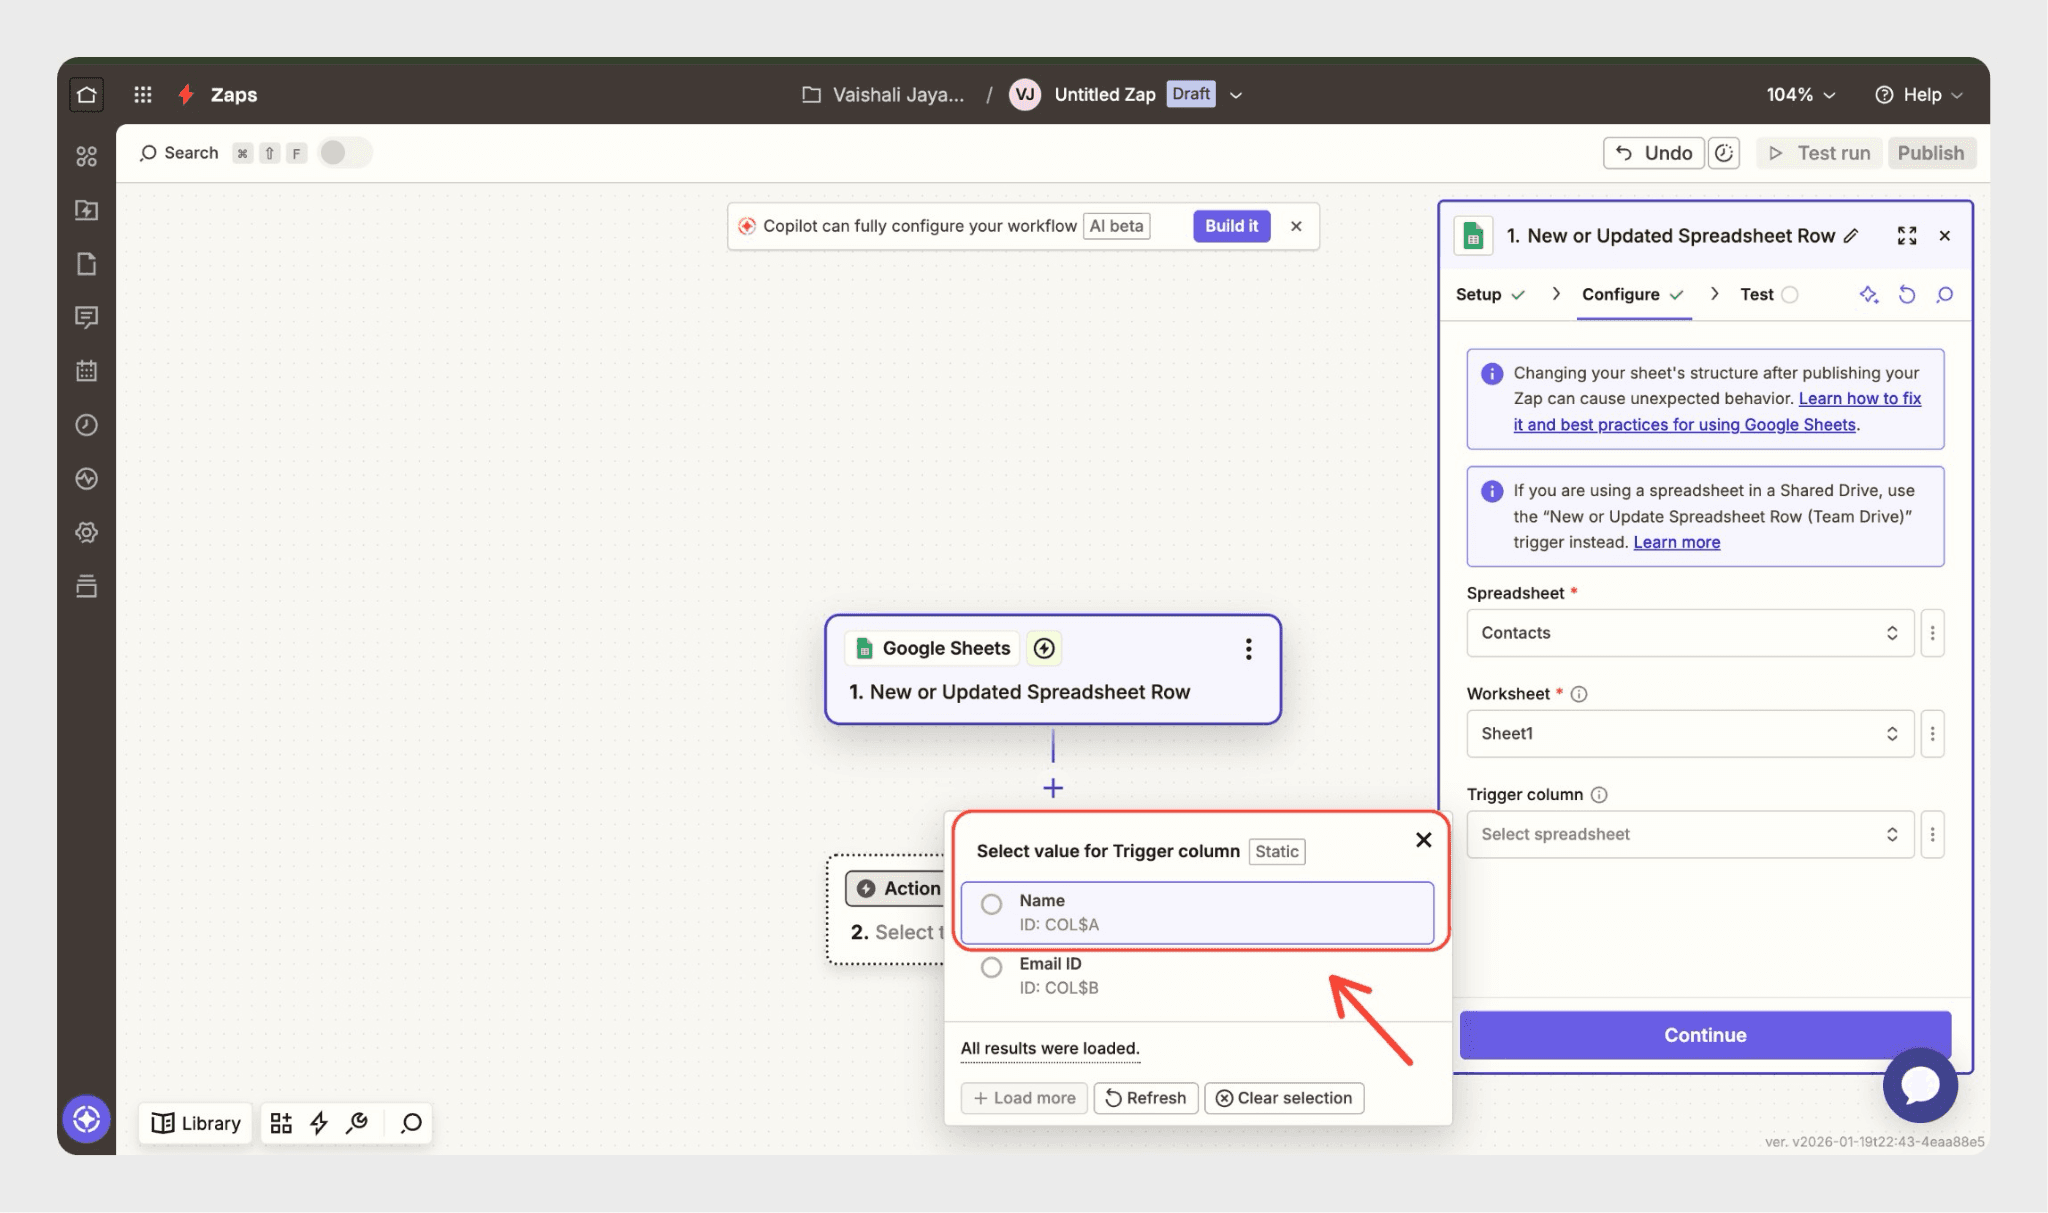The height and width of the screenshot is (1213, 2048).
Task: Expand the step panel to full screen
Action: [x=1906, y=236]
